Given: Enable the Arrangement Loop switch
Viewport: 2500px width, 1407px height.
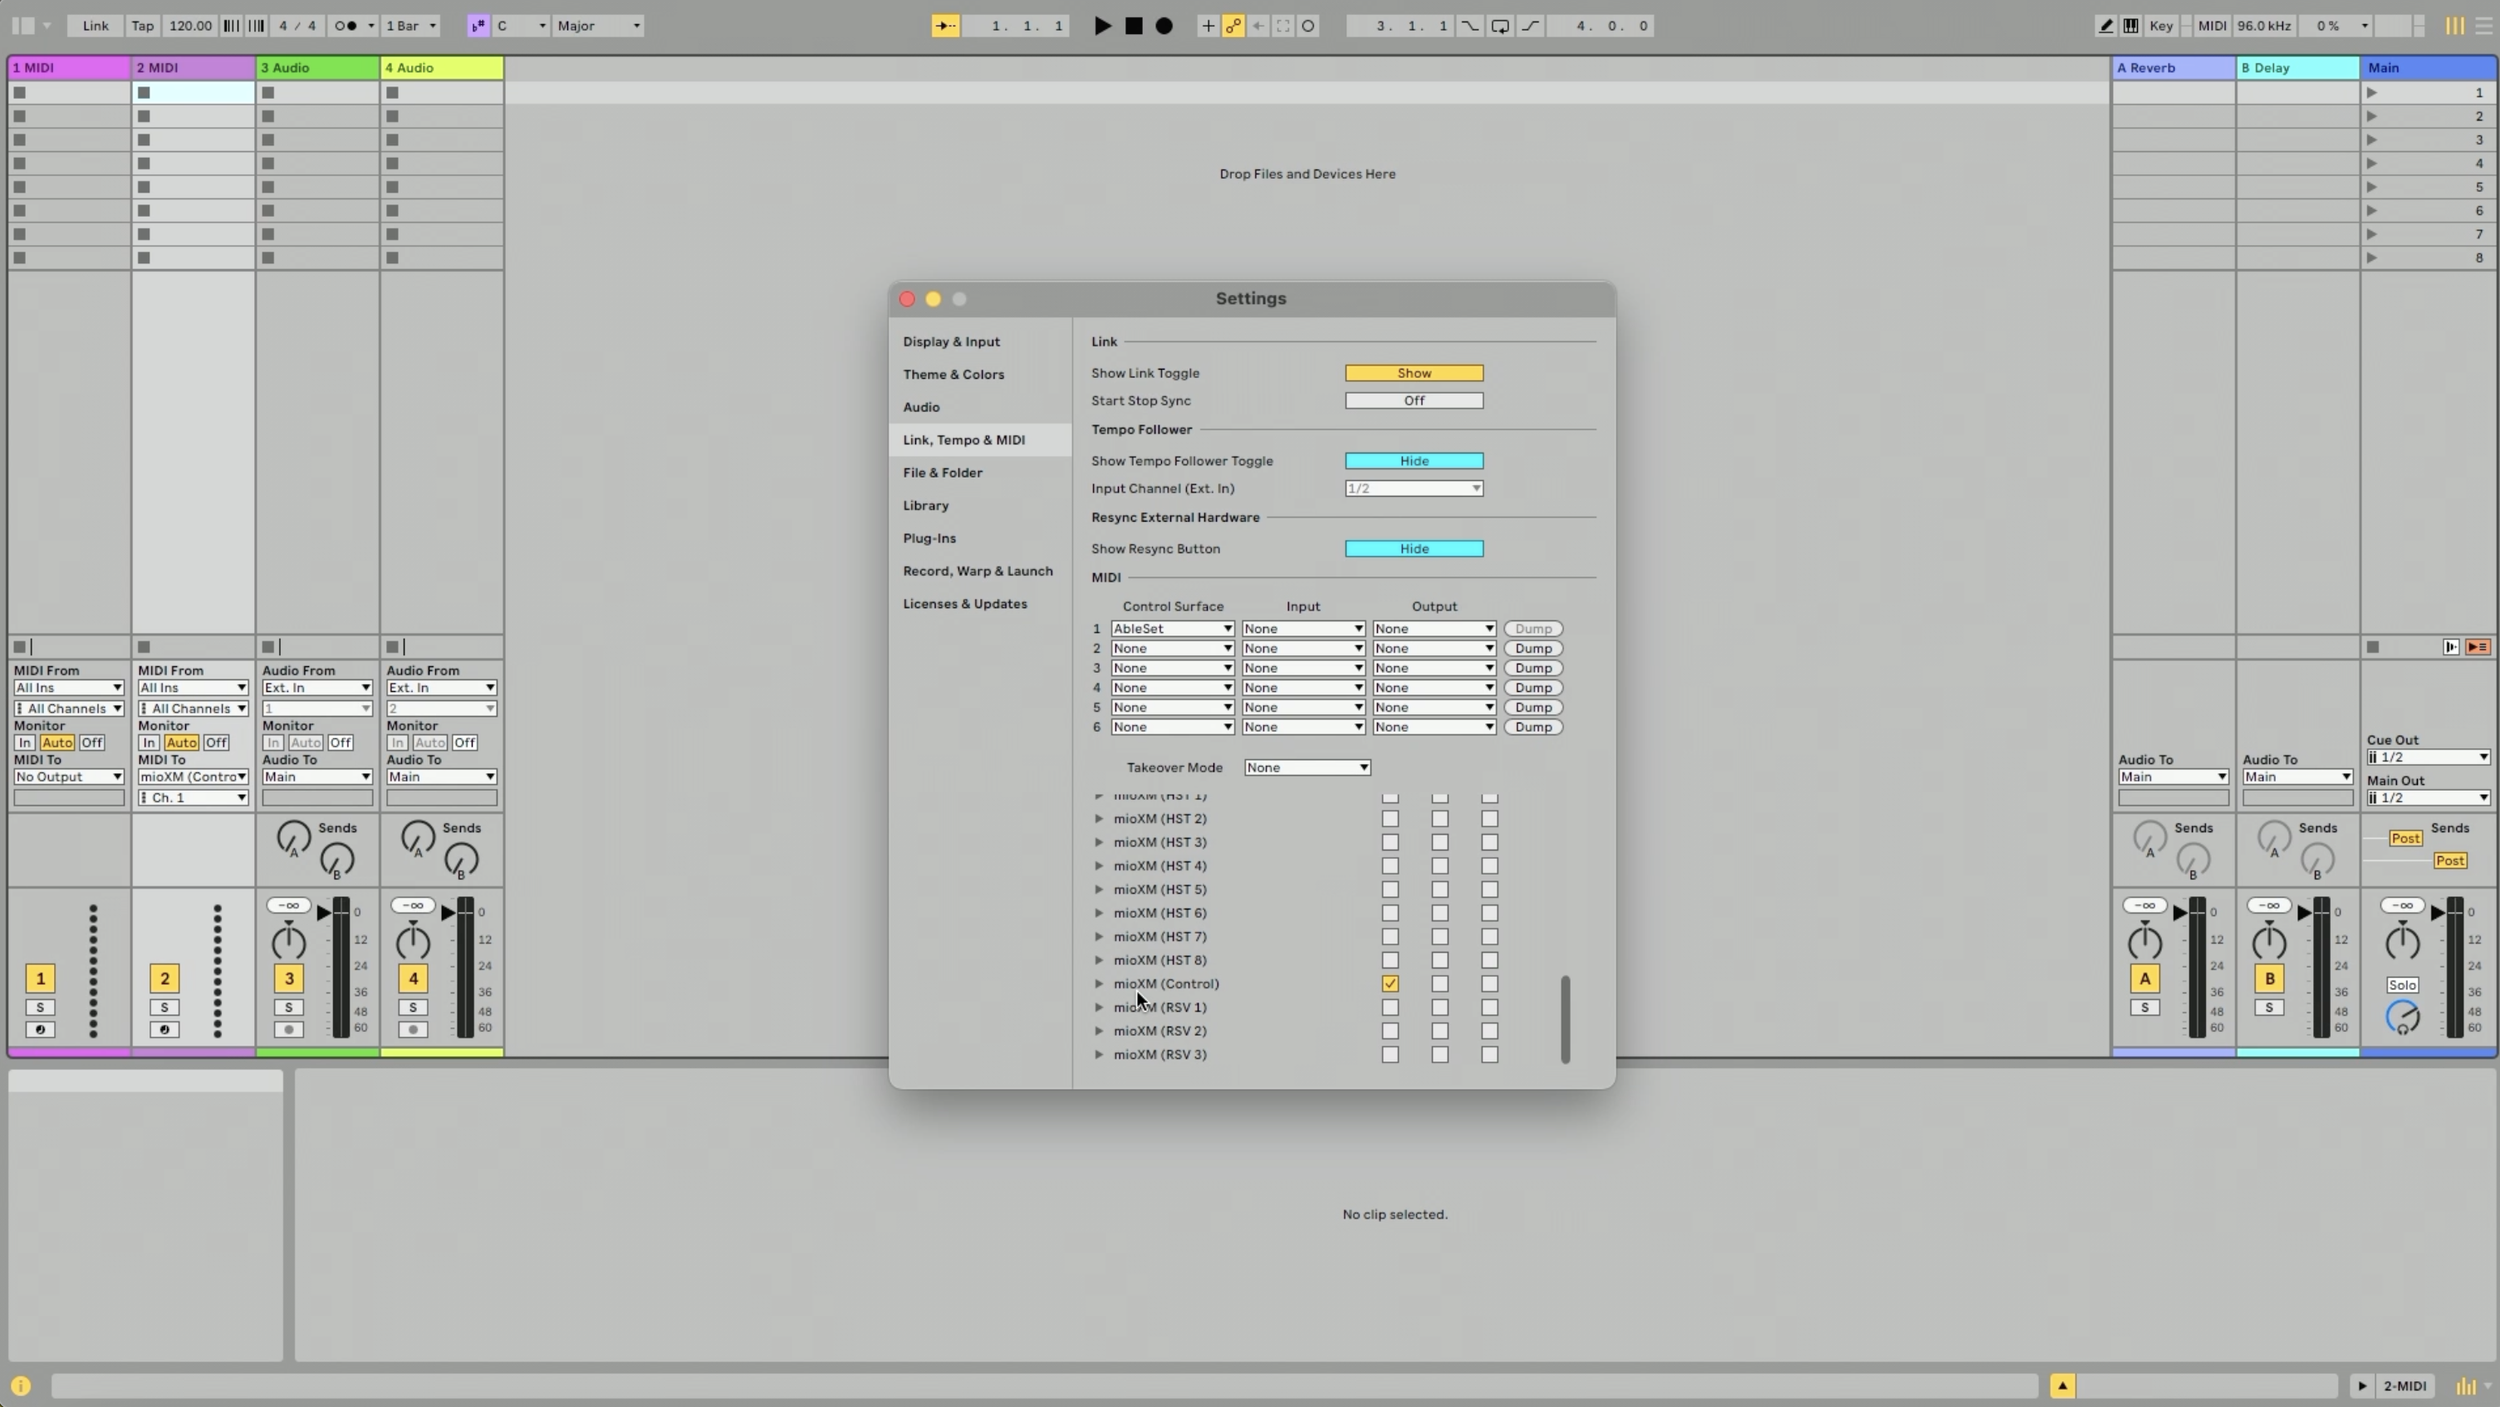Looking at the screenshot, I should [1500, 26].
